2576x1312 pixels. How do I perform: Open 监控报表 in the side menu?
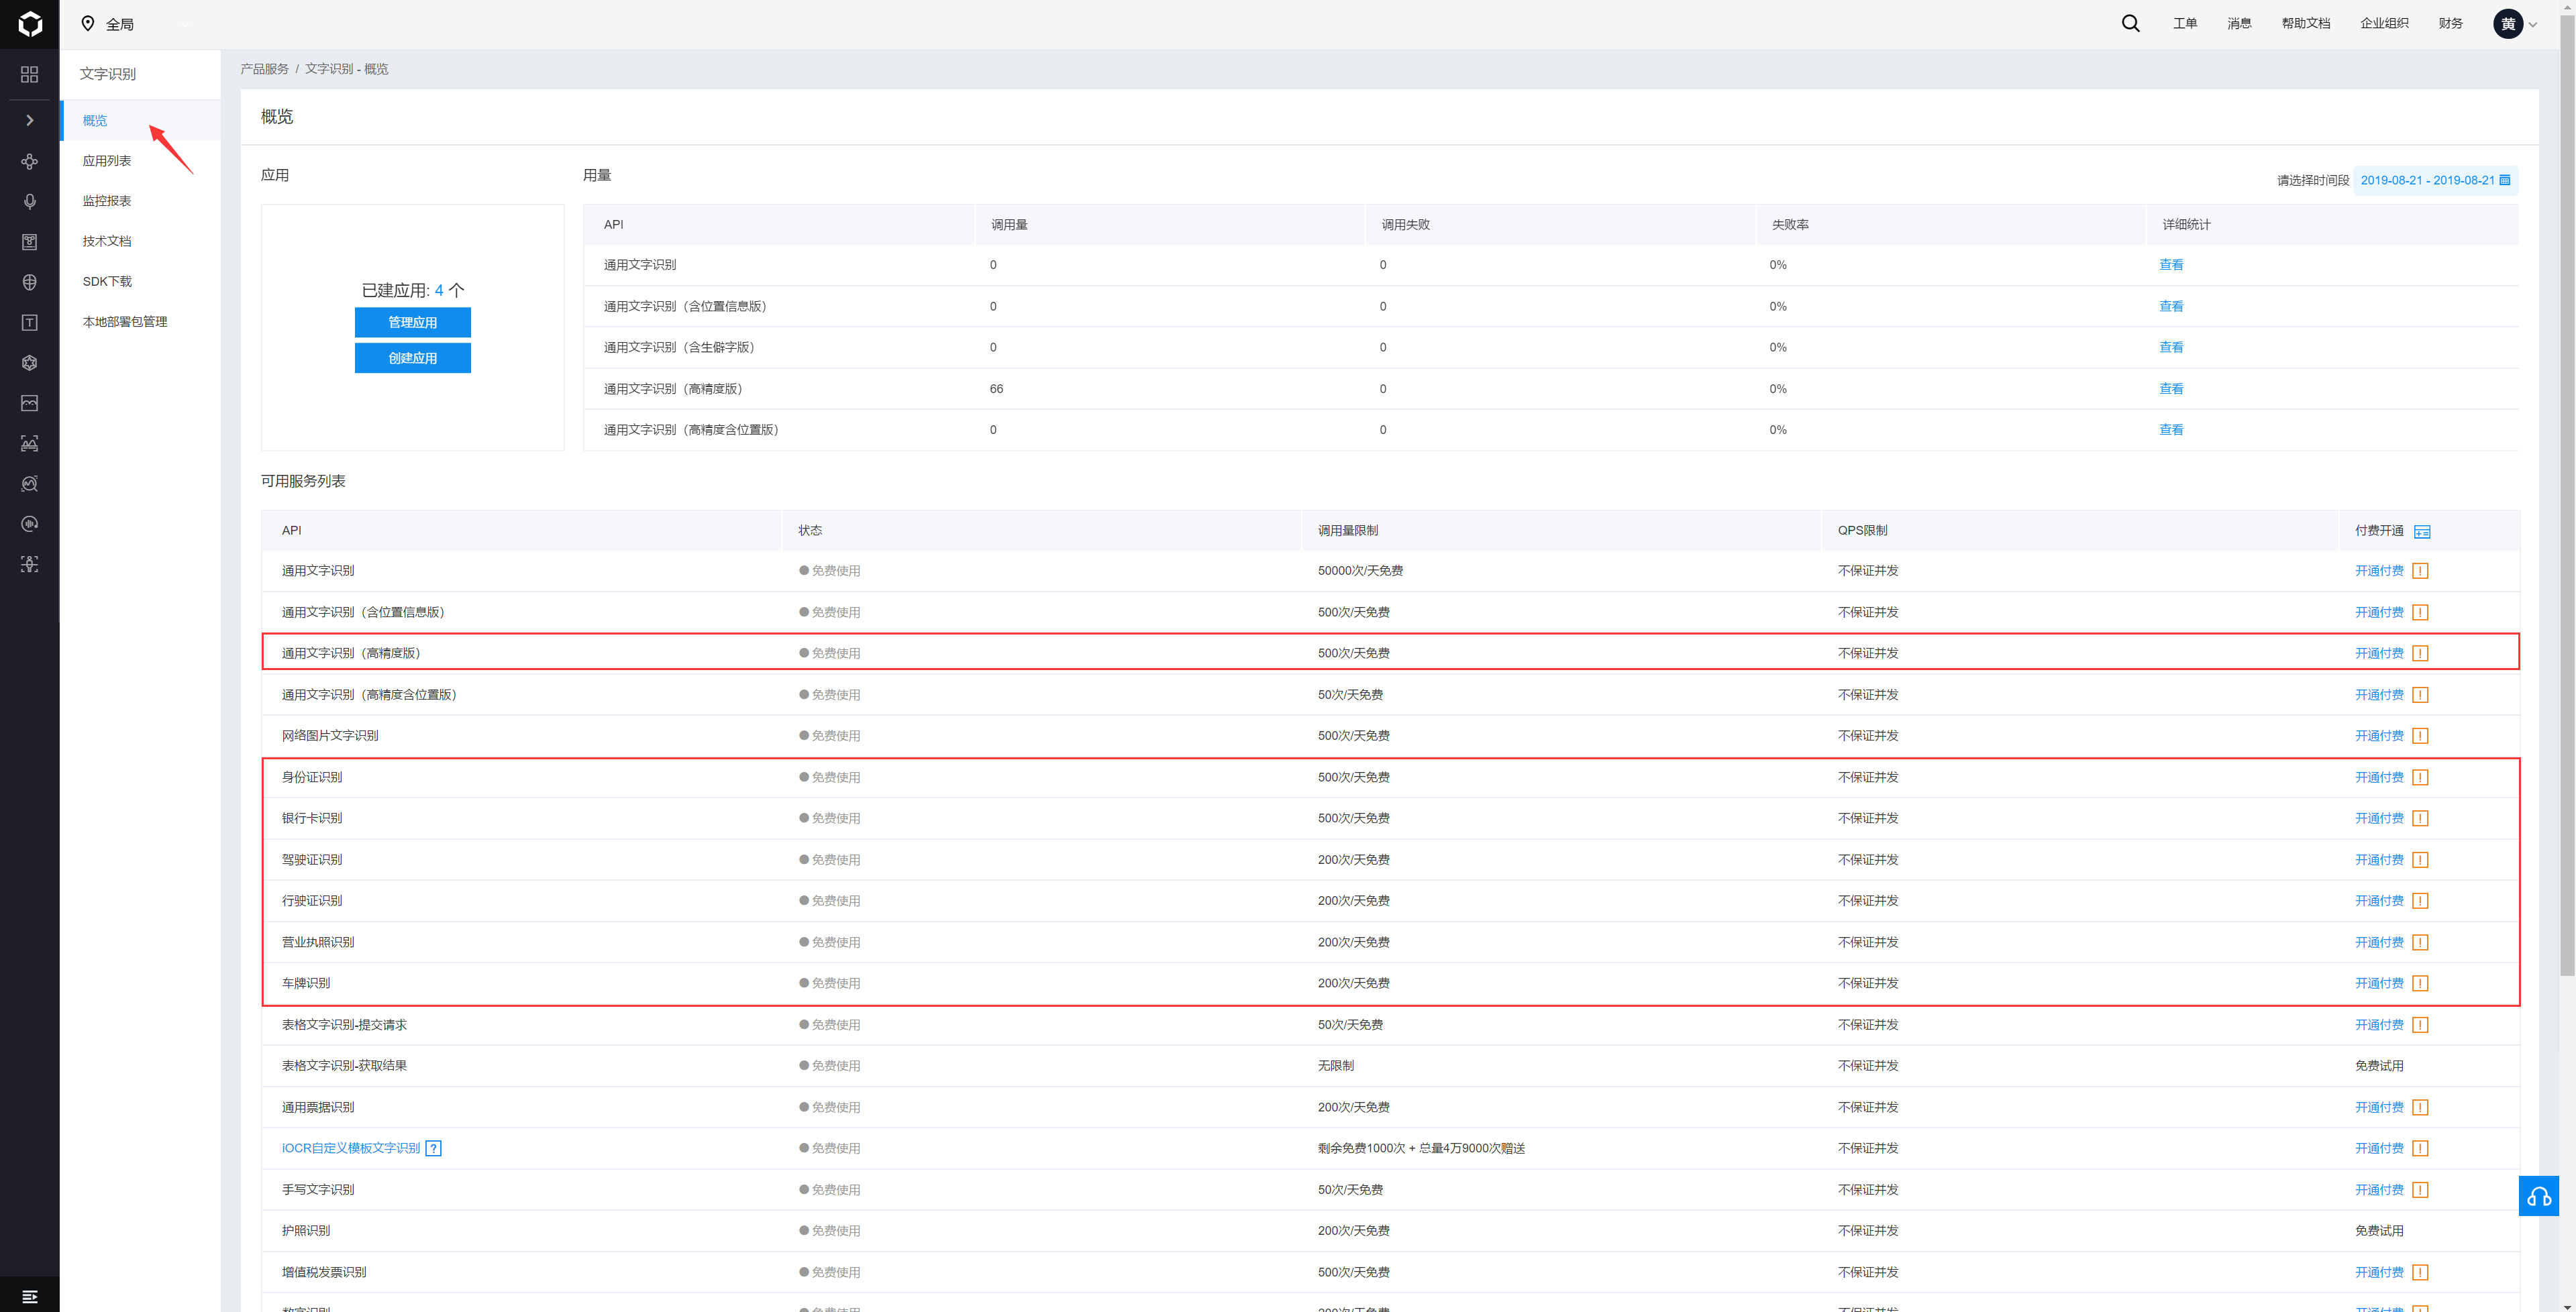107,201
